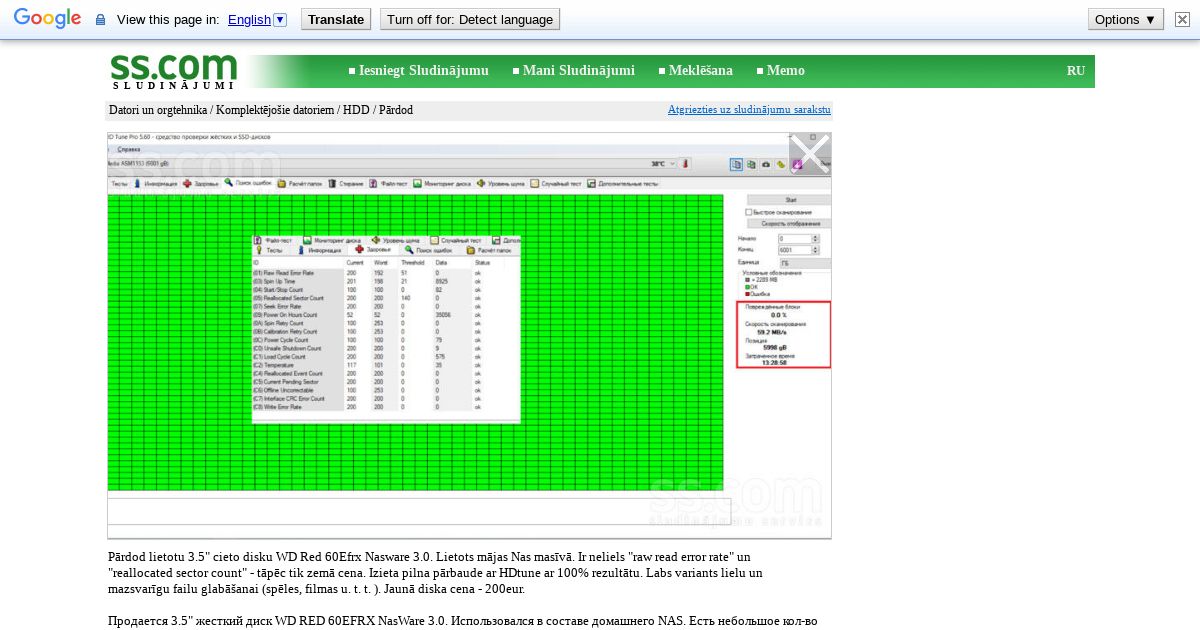
Task: Toggle Быстрое сканирование checkbox in HD Tune image
Action: pos(749,212)
